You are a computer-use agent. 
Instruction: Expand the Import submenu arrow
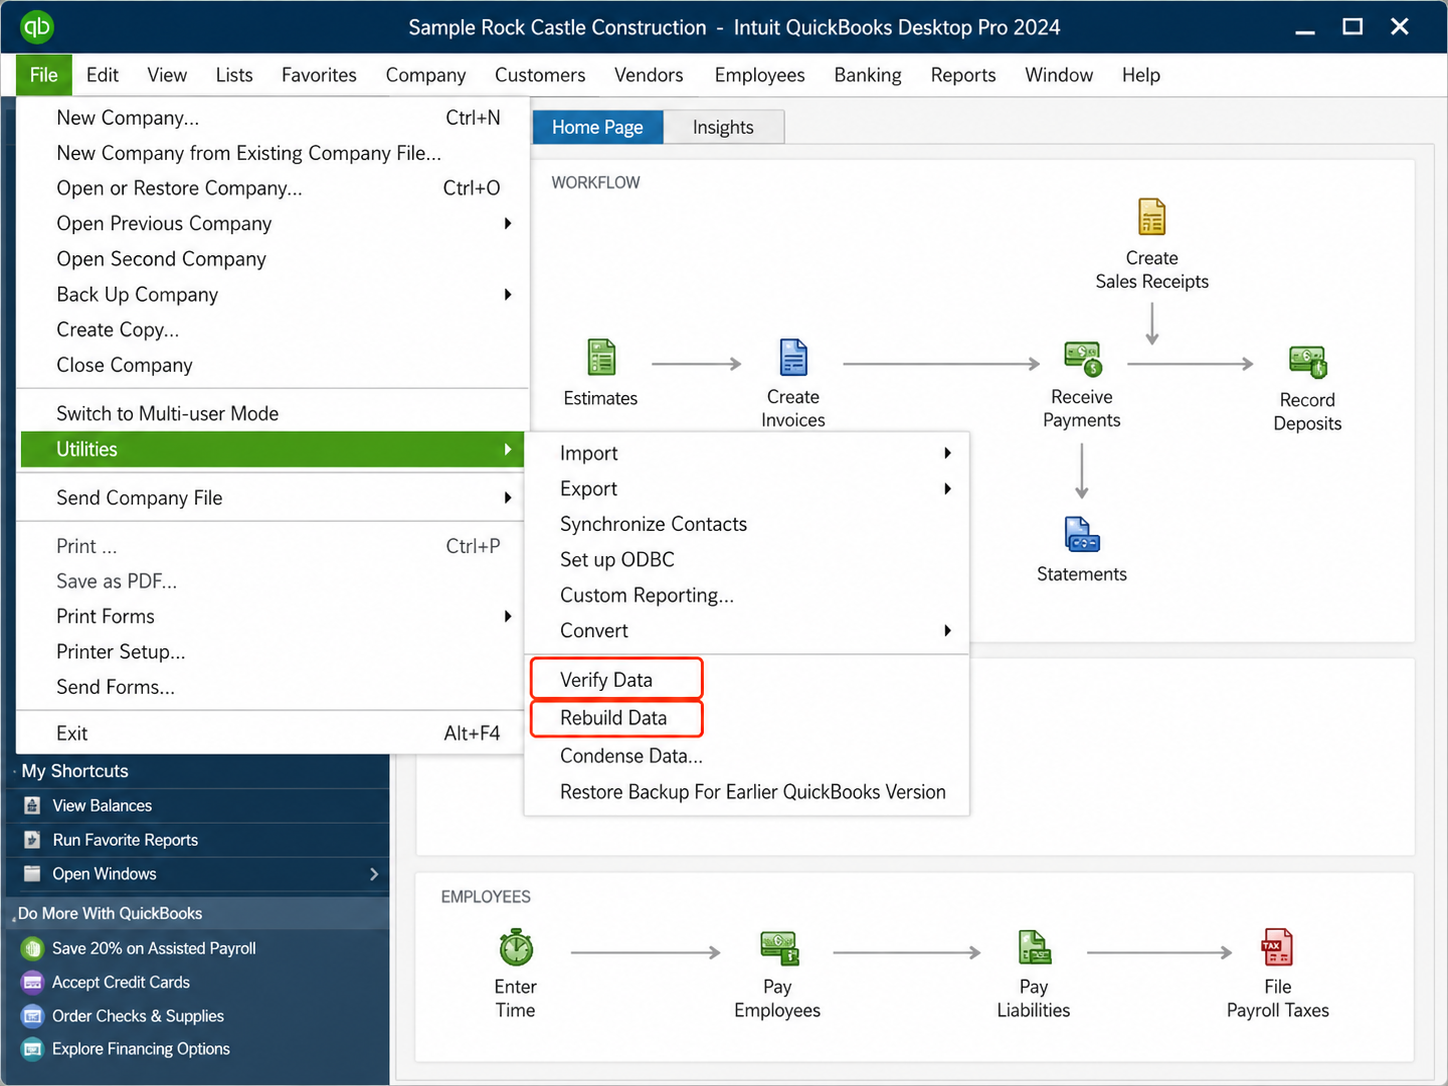[x=947, y=453]
